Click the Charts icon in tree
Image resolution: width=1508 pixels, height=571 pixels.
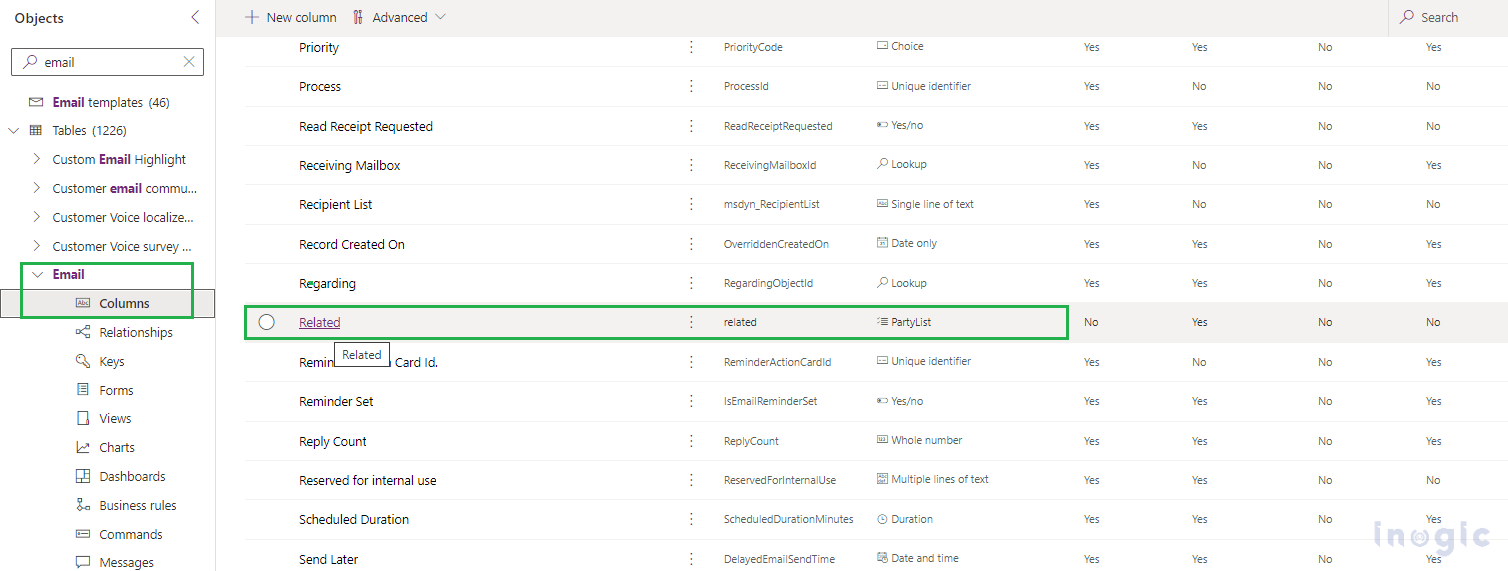point(83,447)
